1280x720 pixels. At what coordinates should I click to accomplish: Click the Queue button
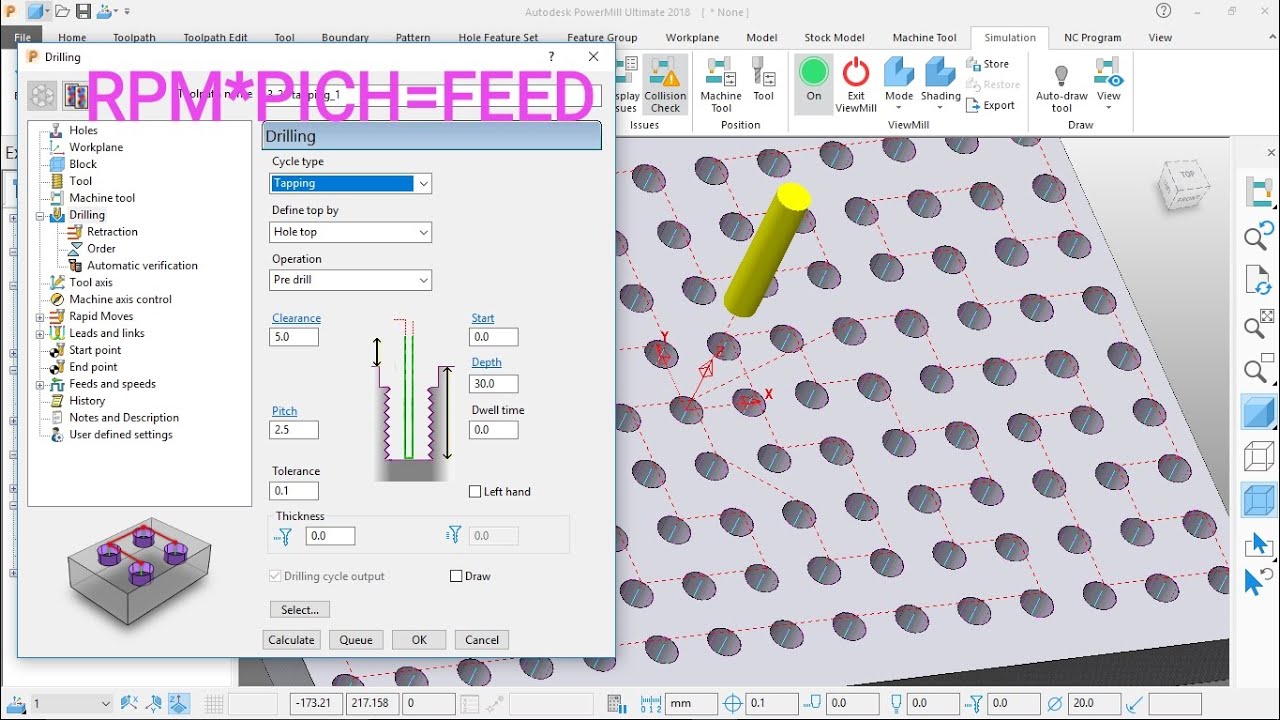click(x=356, y=640)
